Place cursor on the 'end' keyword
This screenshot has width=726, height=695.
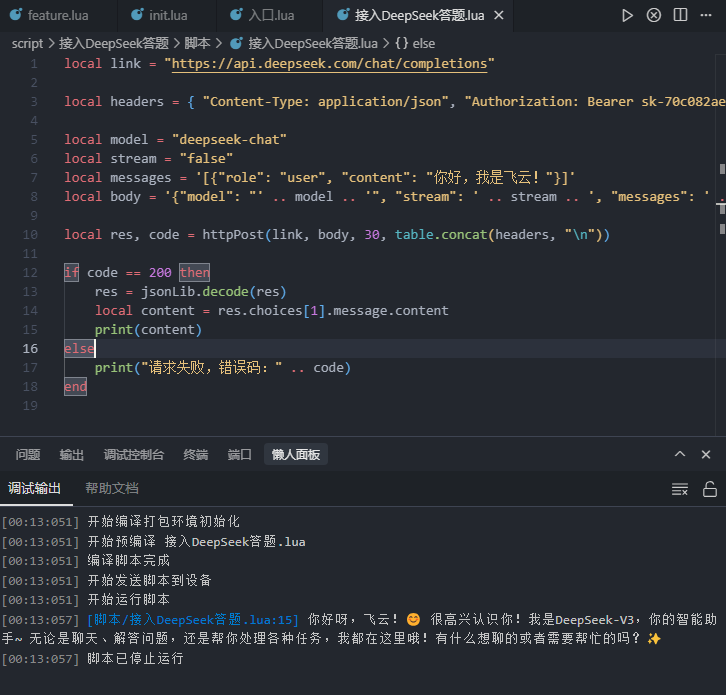pyautogui.click(x=75, y=386)
